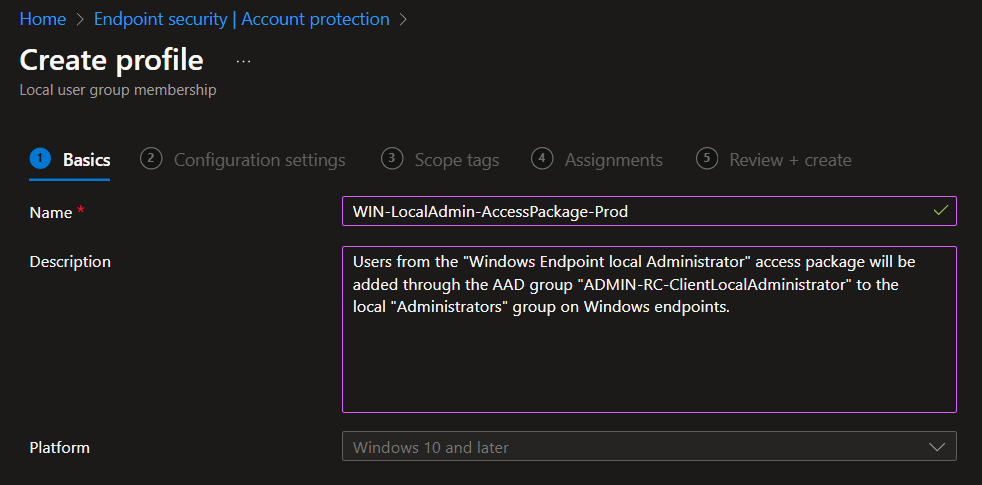
Task: Click the Name field label
Action: (51, 212)
